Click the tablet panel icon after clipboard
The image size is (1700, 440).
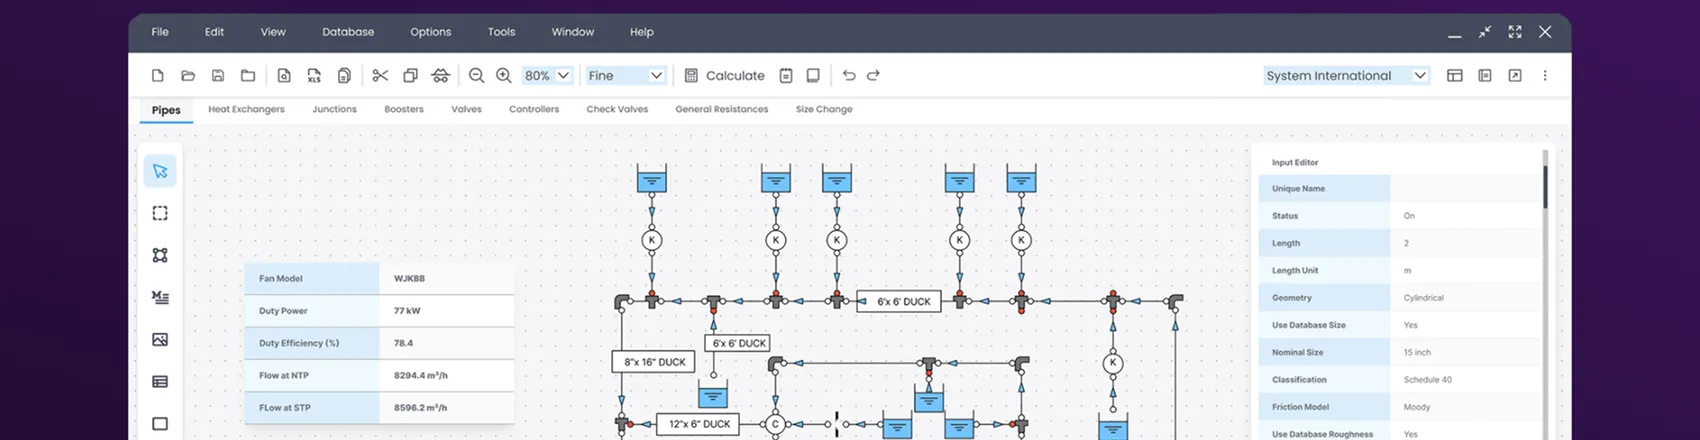813,75
